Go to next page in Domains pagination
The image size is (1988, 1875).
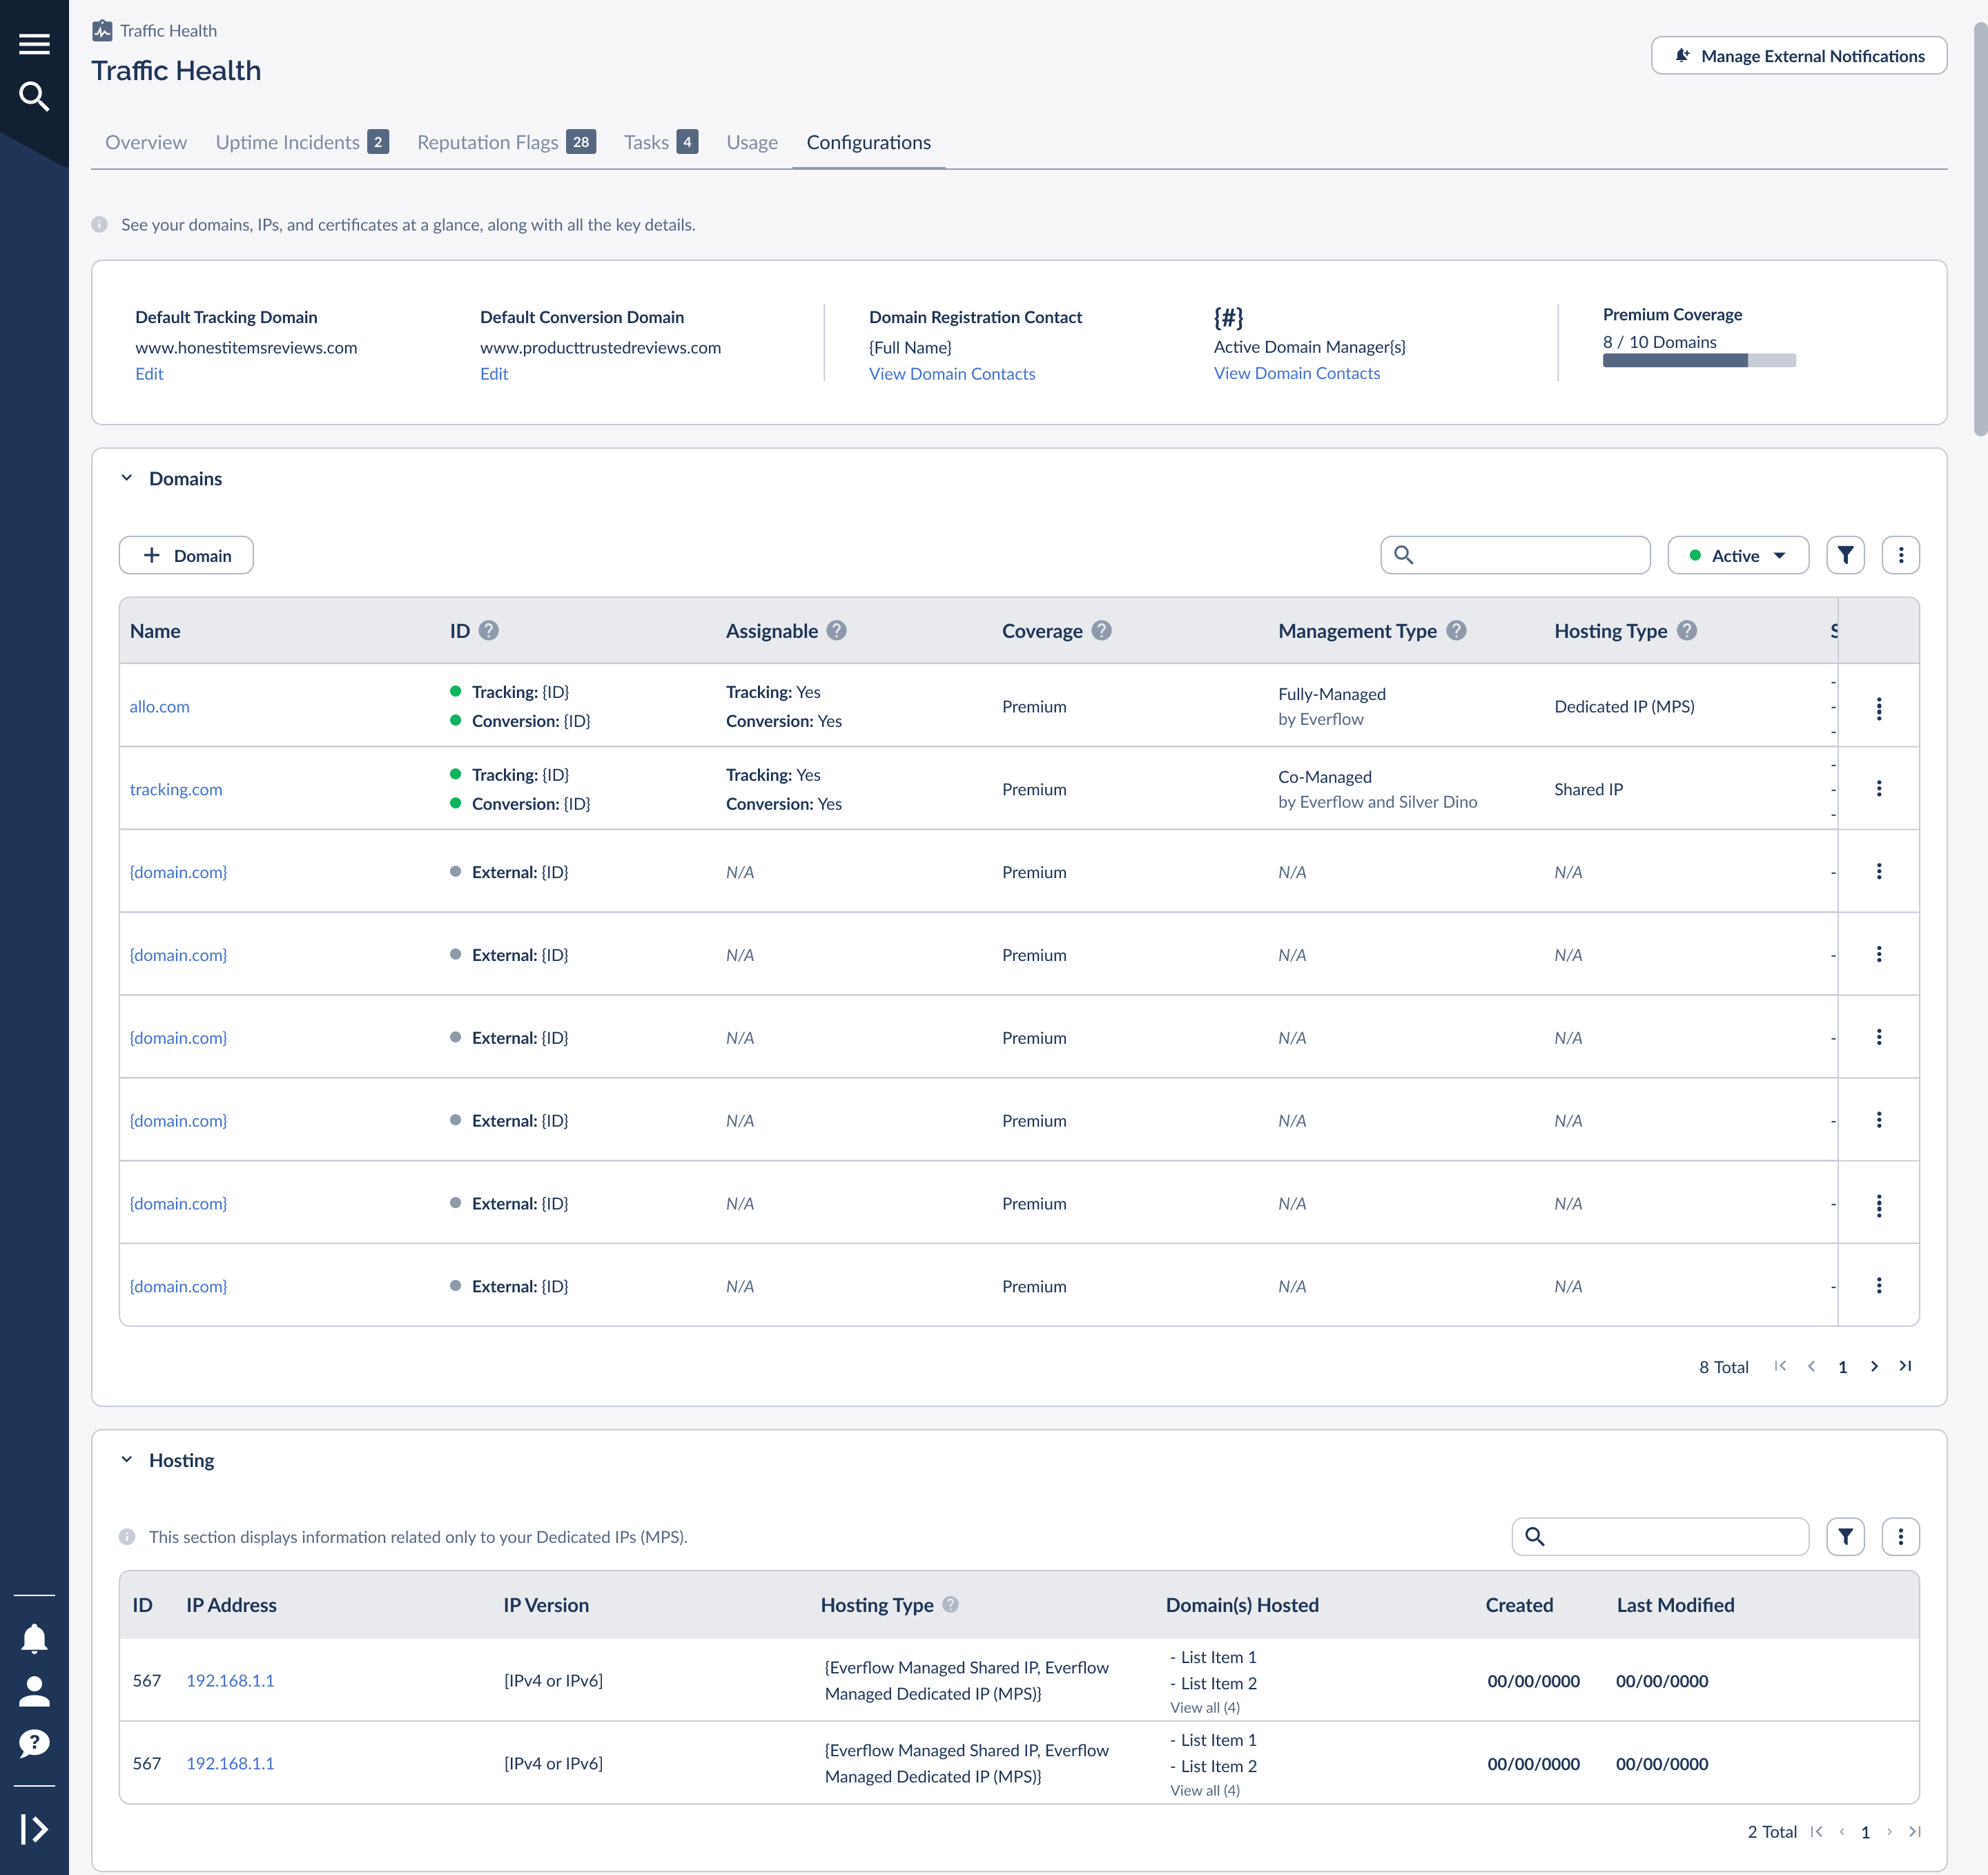pyautogui.click(x=1874, y=1366)
